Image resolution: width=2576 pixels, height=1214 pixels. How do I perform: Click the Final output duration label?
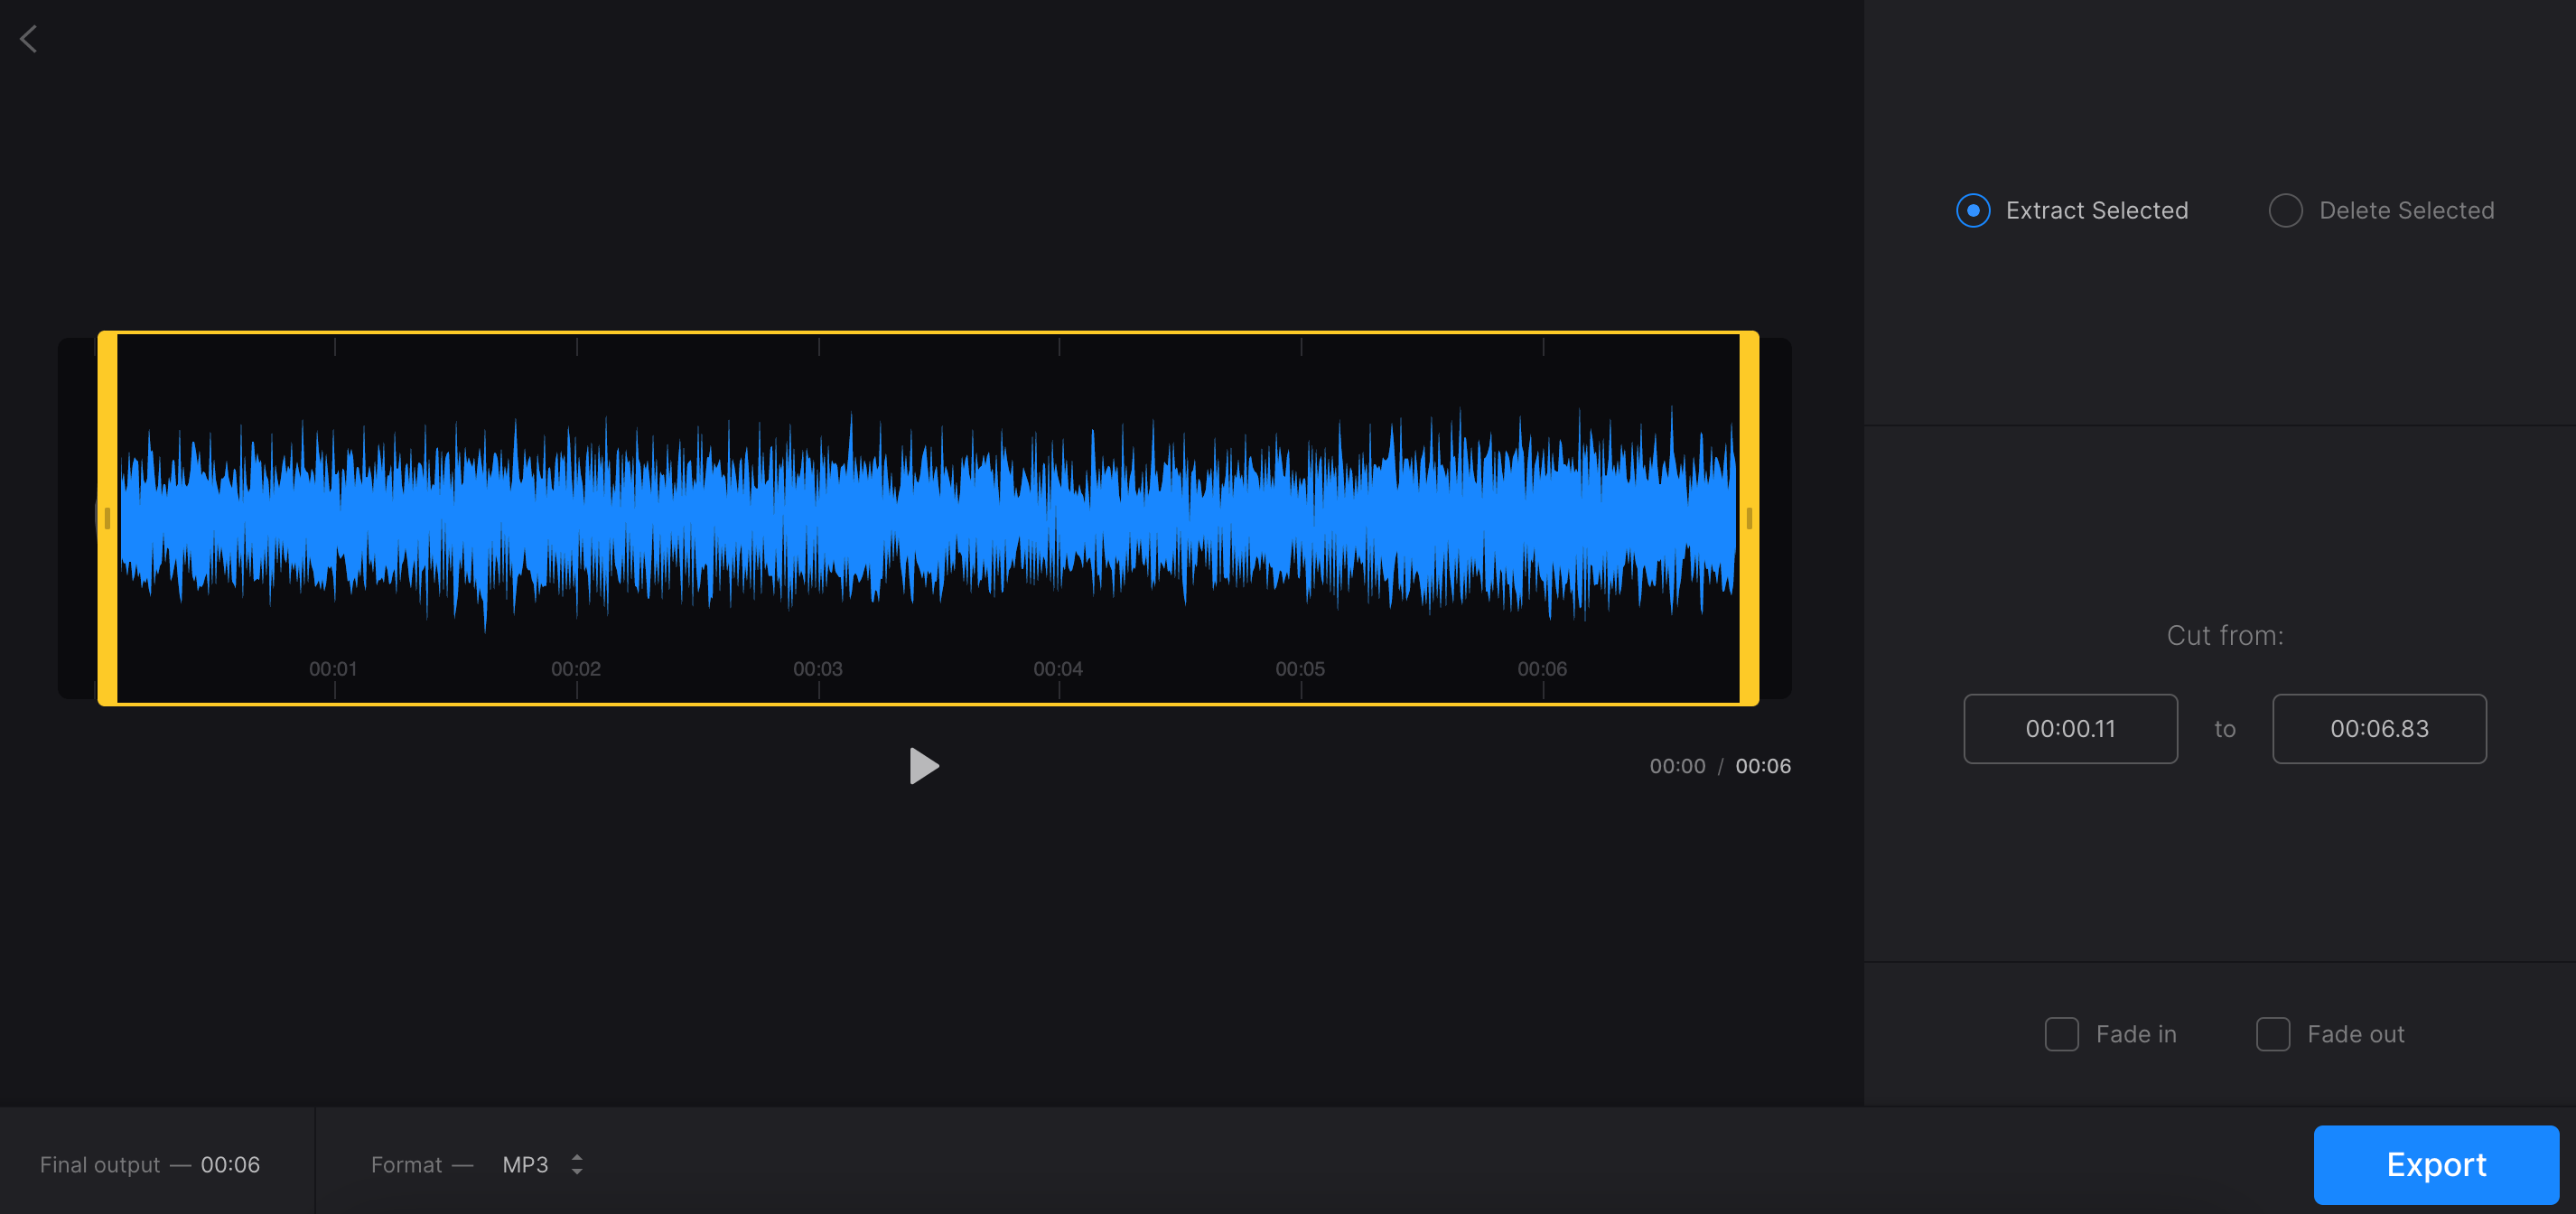(x=150, y=1163)
